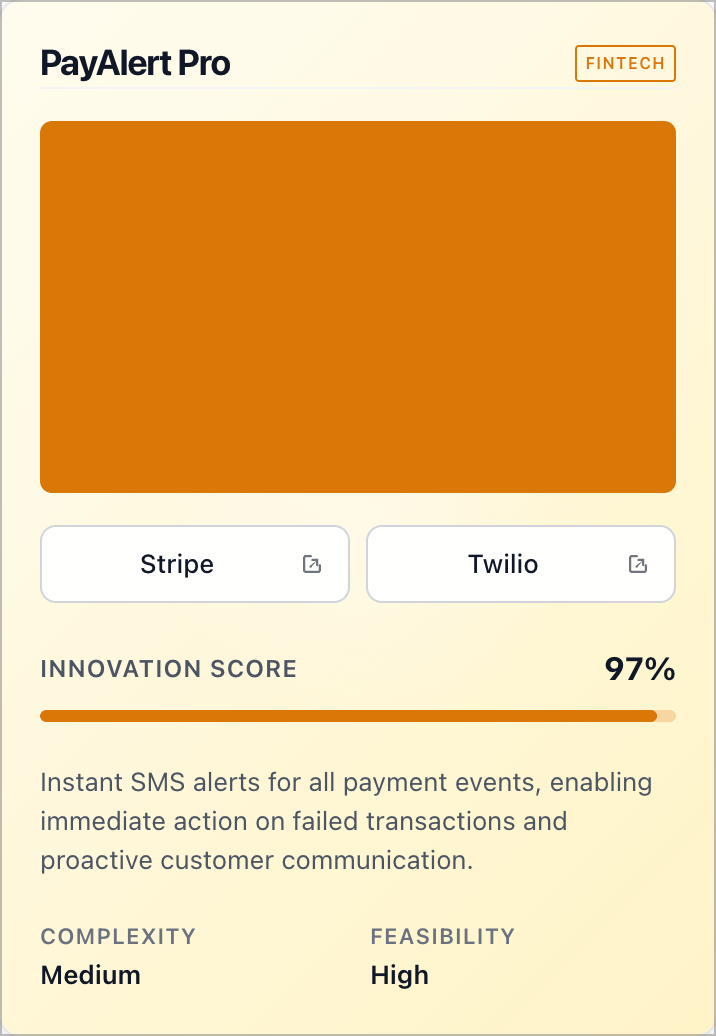
Task: Click the FINTECH category badge
Action: (625, 63)
